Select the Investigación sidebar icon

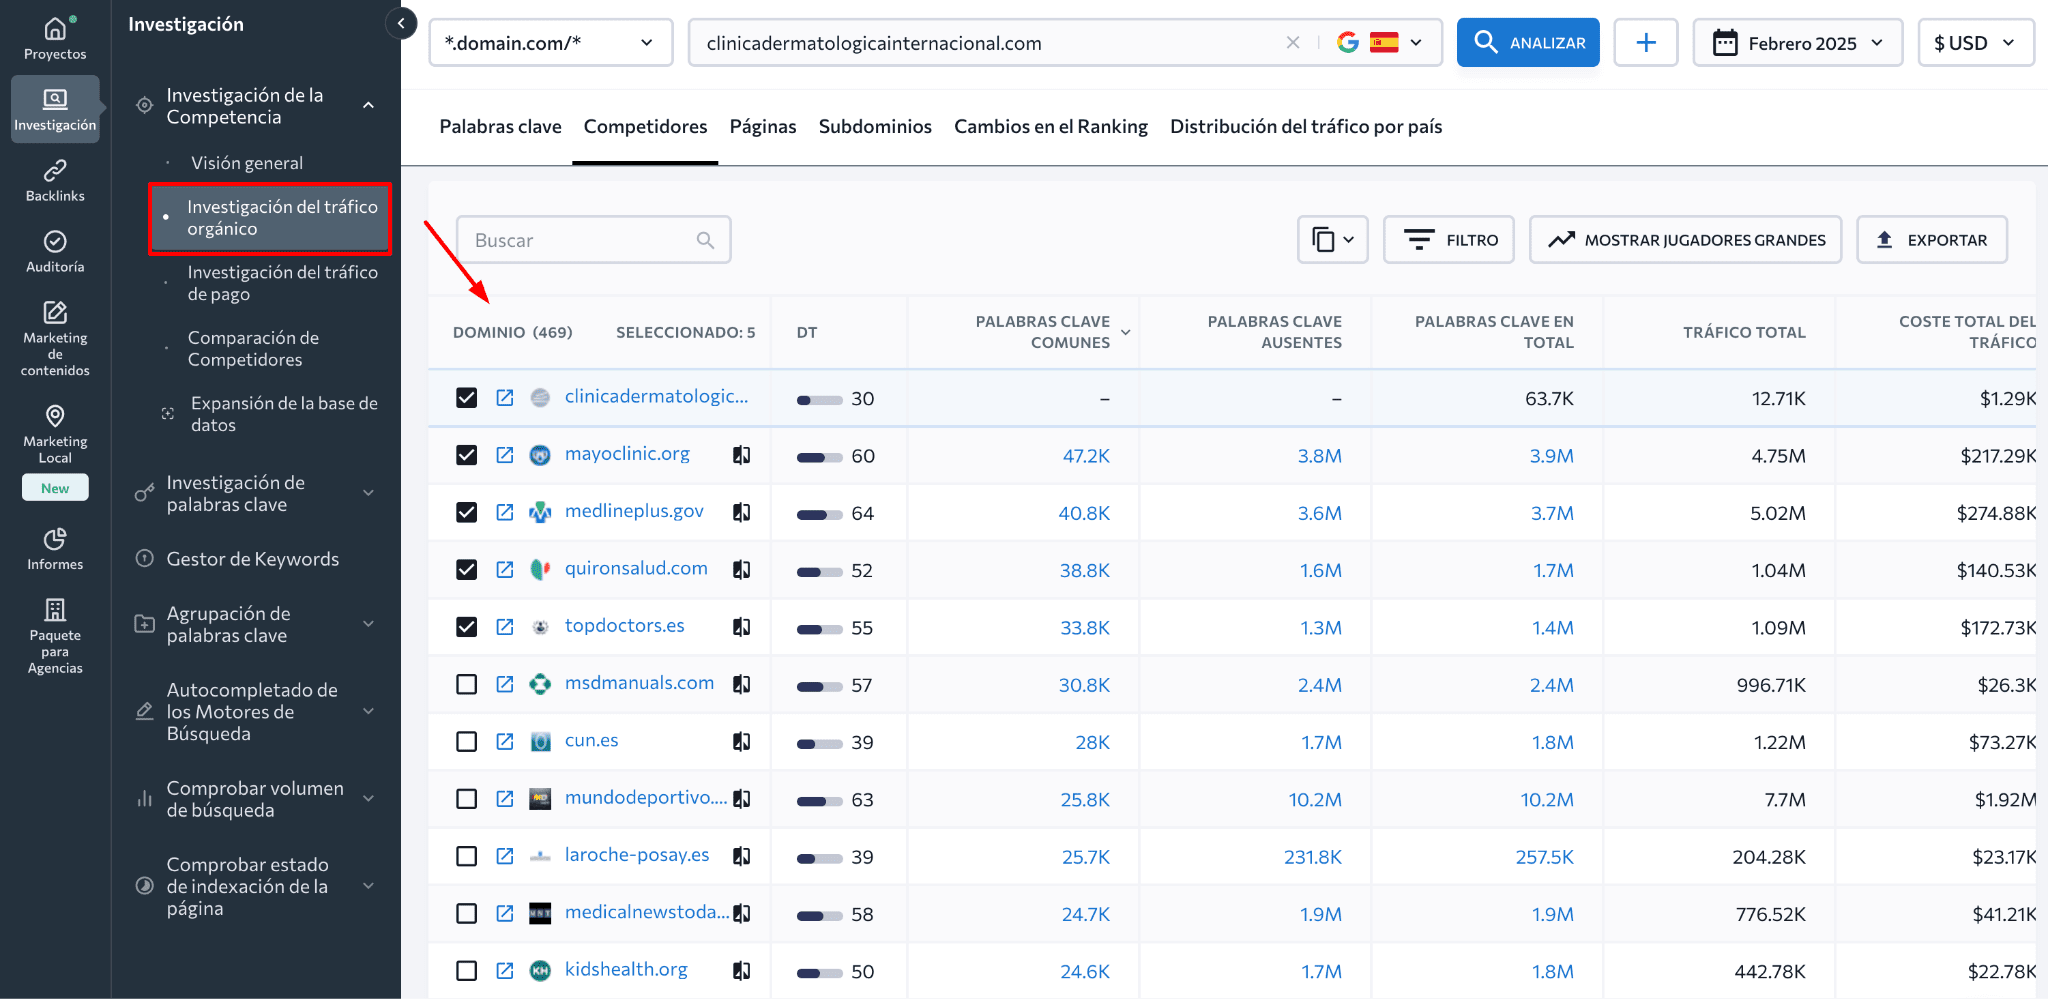point(55,109)
